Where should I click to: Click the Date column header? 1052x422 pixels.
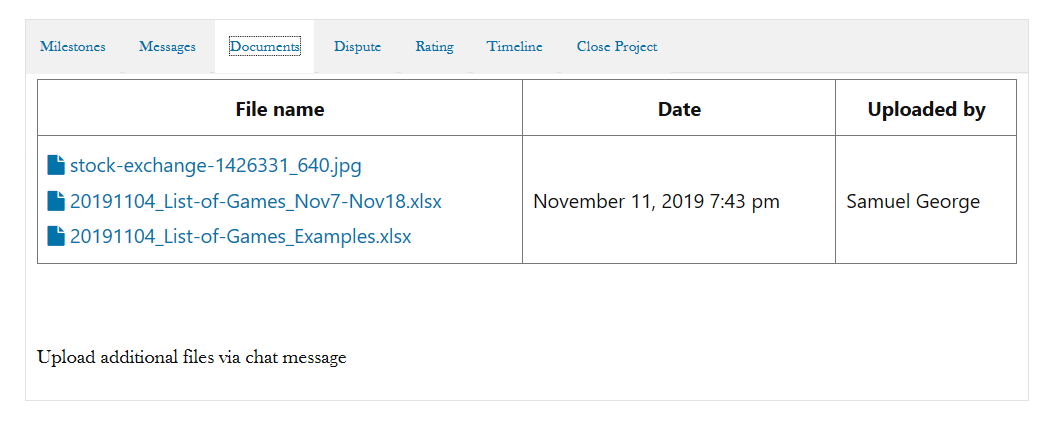[679, 109]
